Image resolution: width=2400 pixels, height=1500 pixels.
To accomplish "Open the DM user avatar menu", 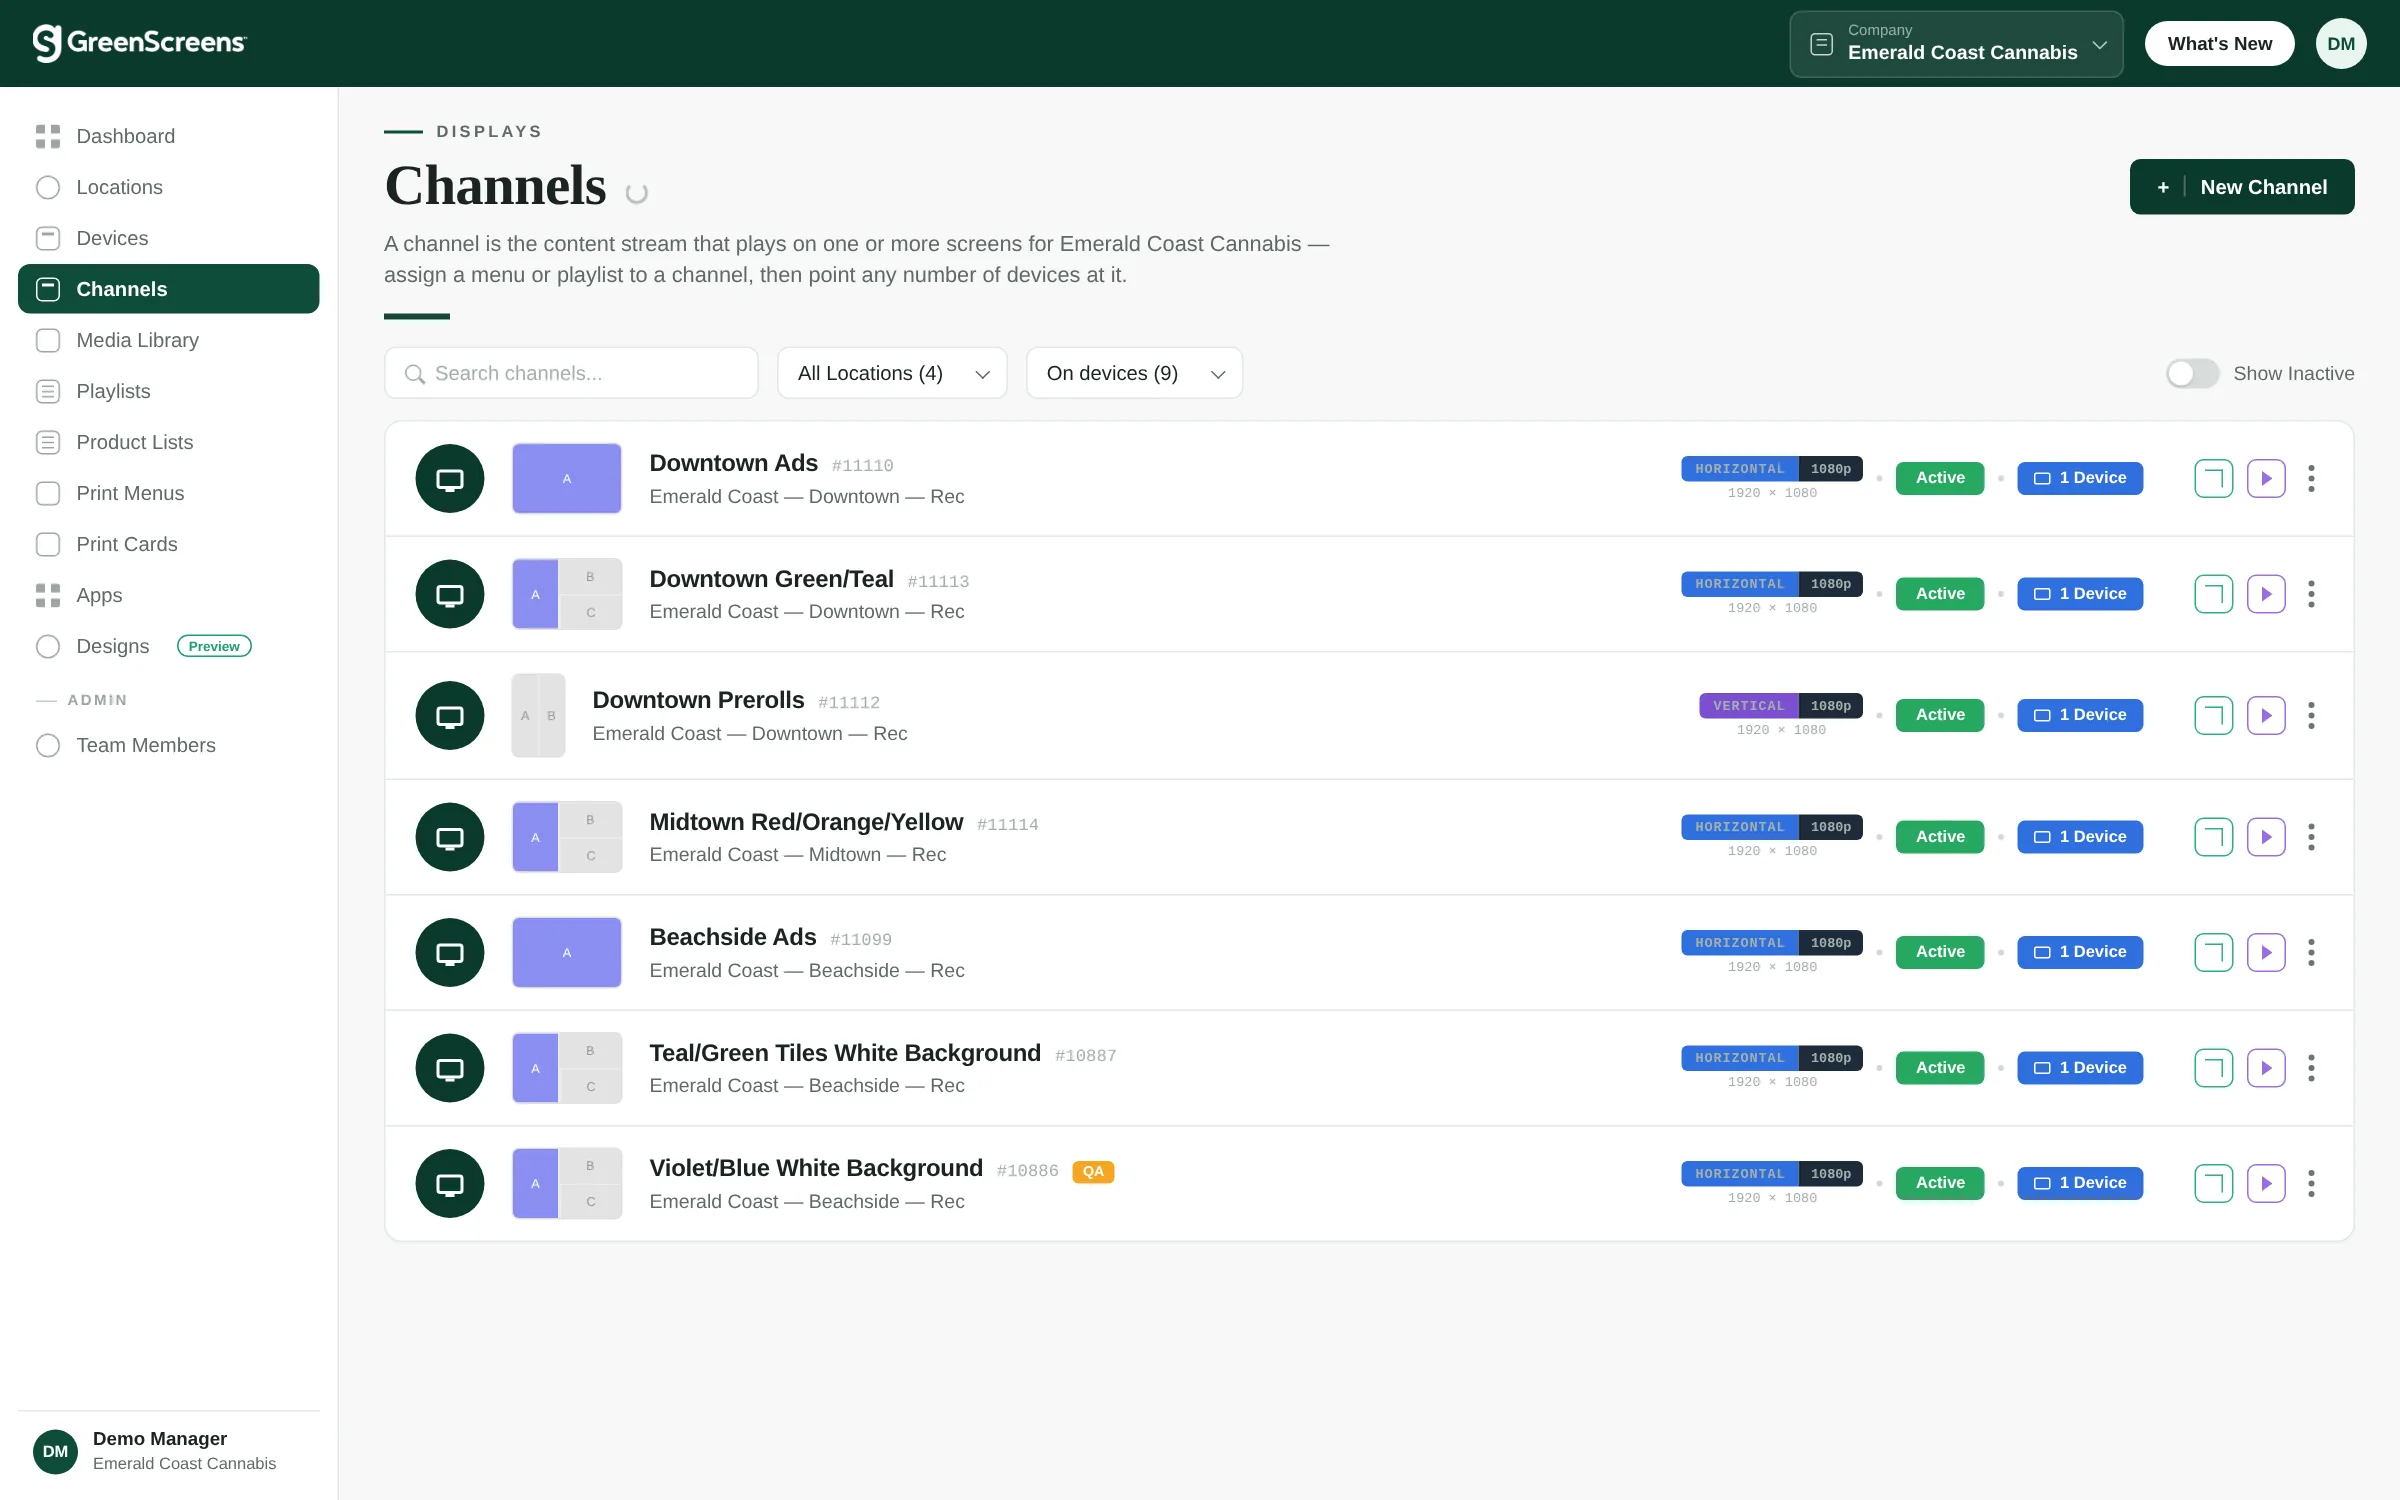I will 2341,44.
